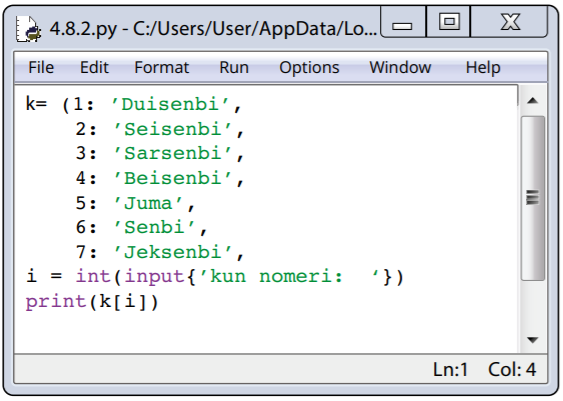Close the 4.8.2.py editor window
The height and width of the screenshot is (401, 563).
pos(510,22)
